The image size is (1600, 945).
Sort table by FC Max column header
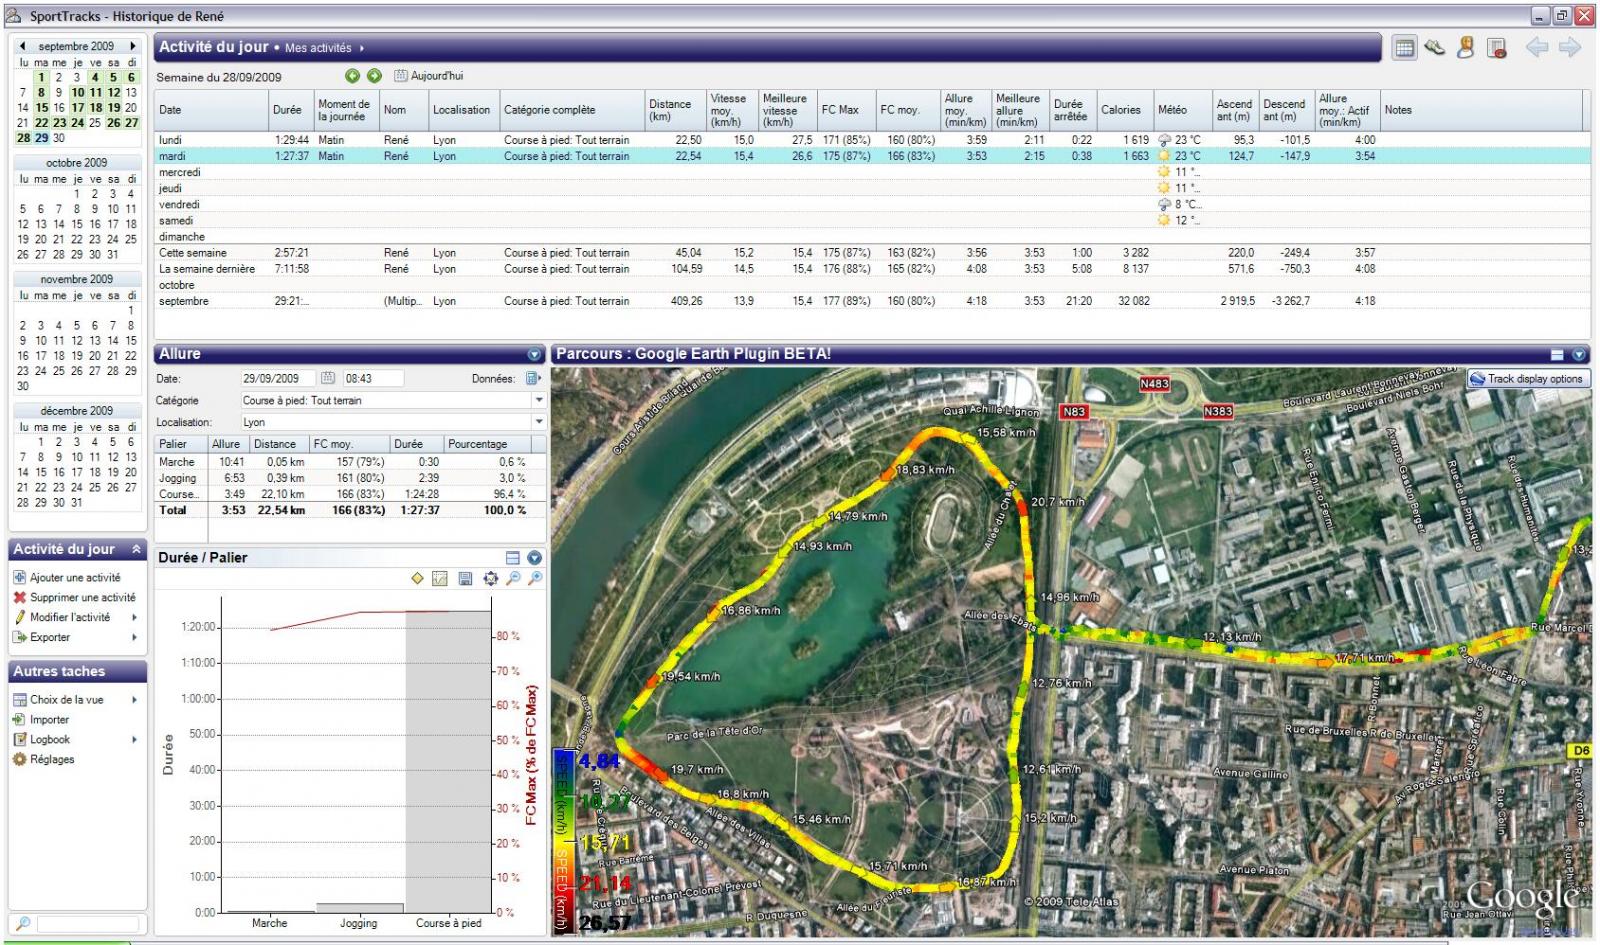pos(846,110)
